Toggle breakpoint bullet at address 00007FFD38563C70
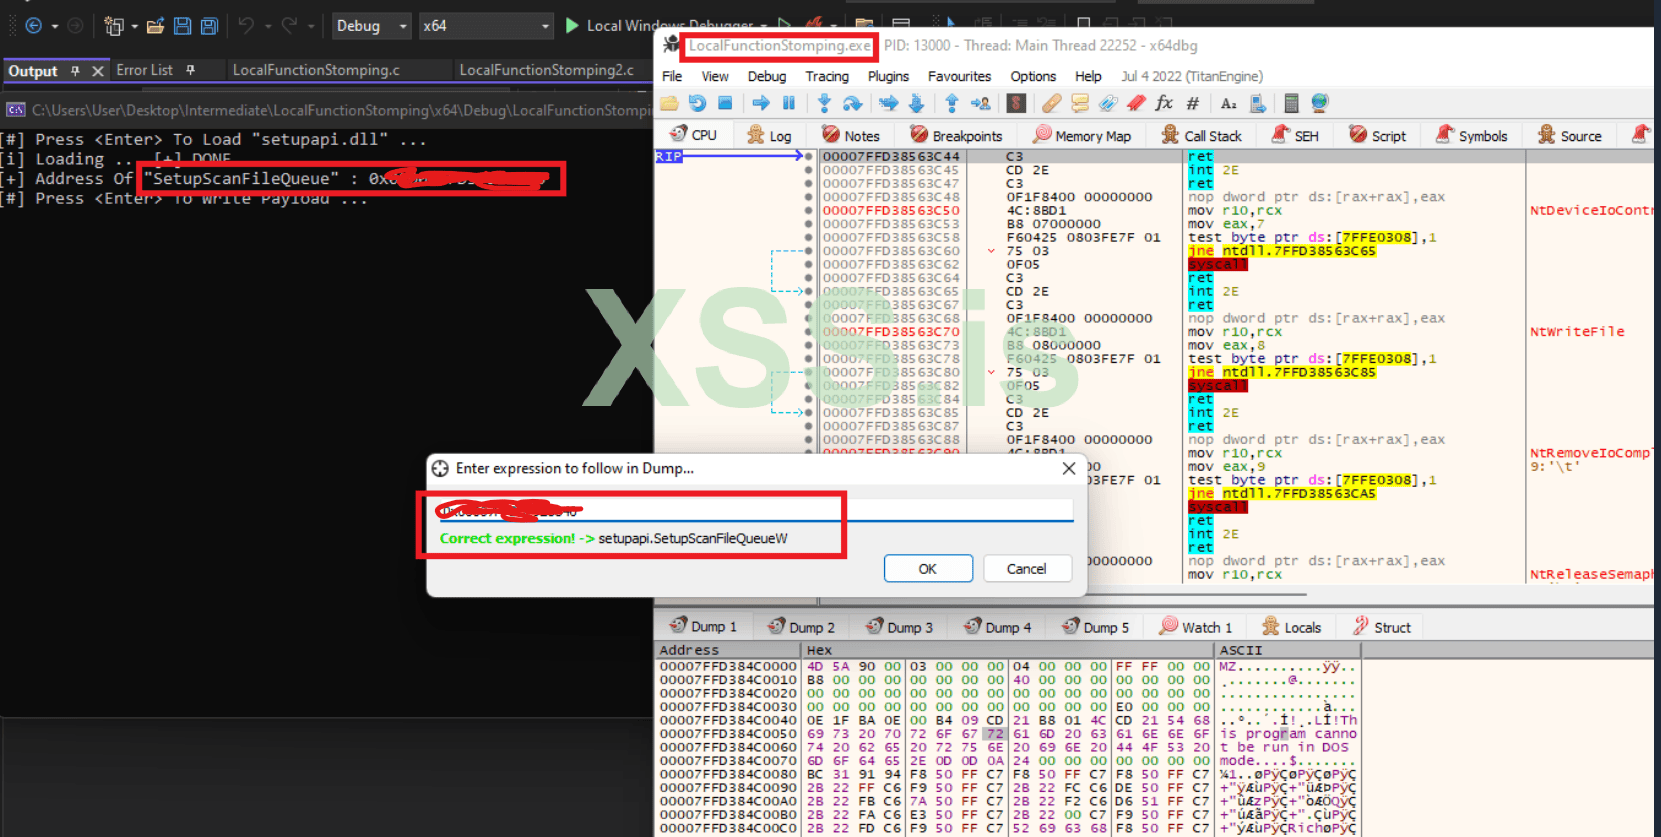This screenshot has width=1661, height=837. pyautogui.click(x=808, y=332)
